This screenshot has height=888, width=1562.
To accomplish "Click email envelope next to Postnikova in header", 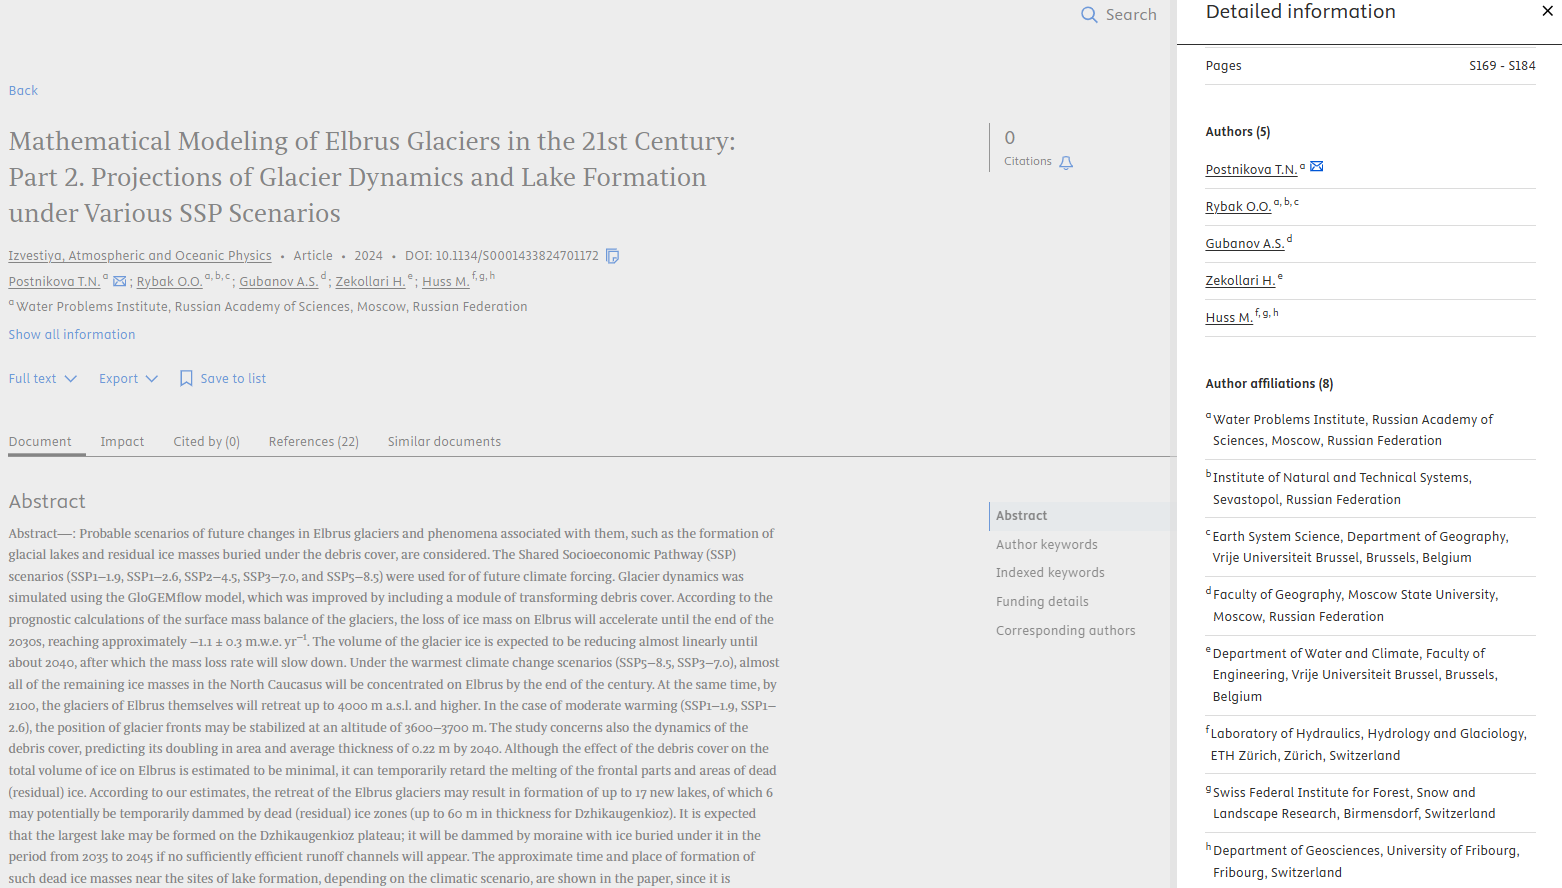I will [120, 282].
